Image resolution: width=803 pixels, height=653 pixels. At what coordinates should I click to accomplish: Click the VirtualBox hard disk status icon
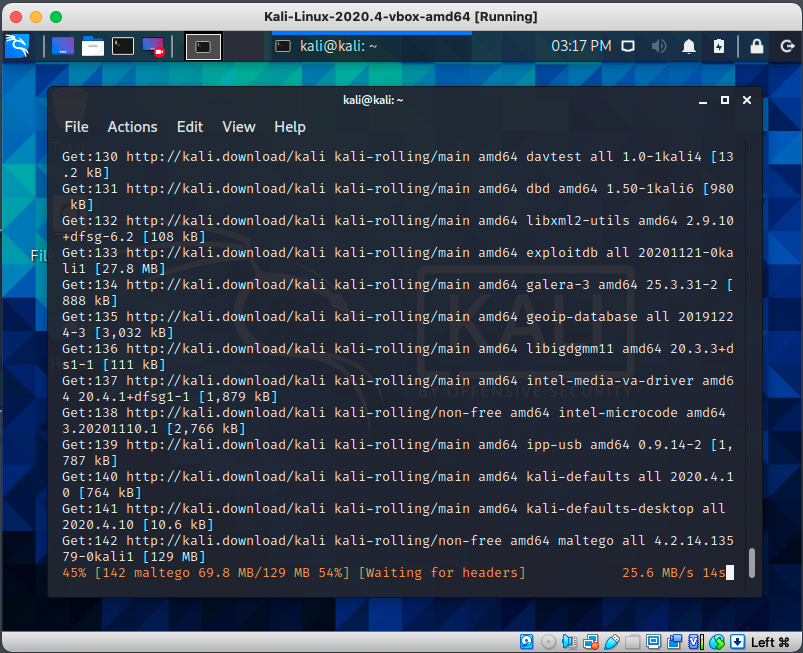[527, 641]
